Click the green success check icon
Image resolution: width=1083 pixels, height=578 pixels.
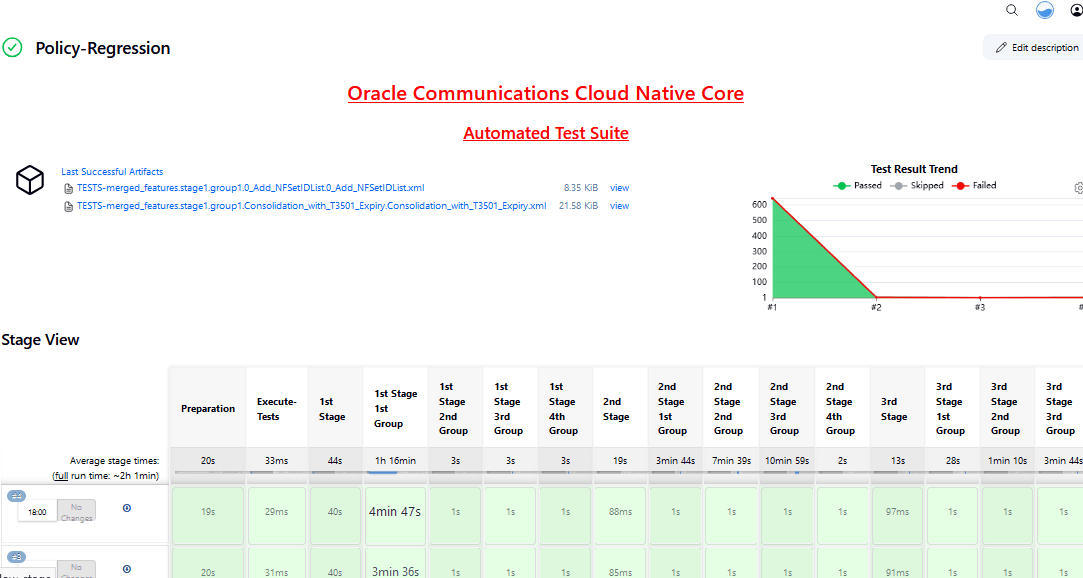12,48
